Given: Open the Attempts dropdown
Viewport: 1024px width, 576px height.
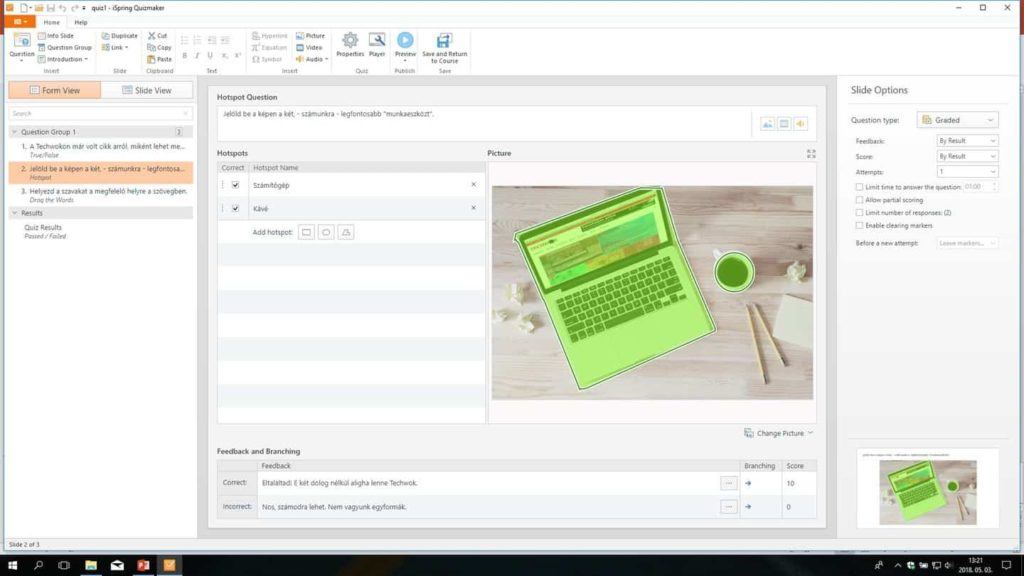Looking at the screenshot, I should pos(966,170).
